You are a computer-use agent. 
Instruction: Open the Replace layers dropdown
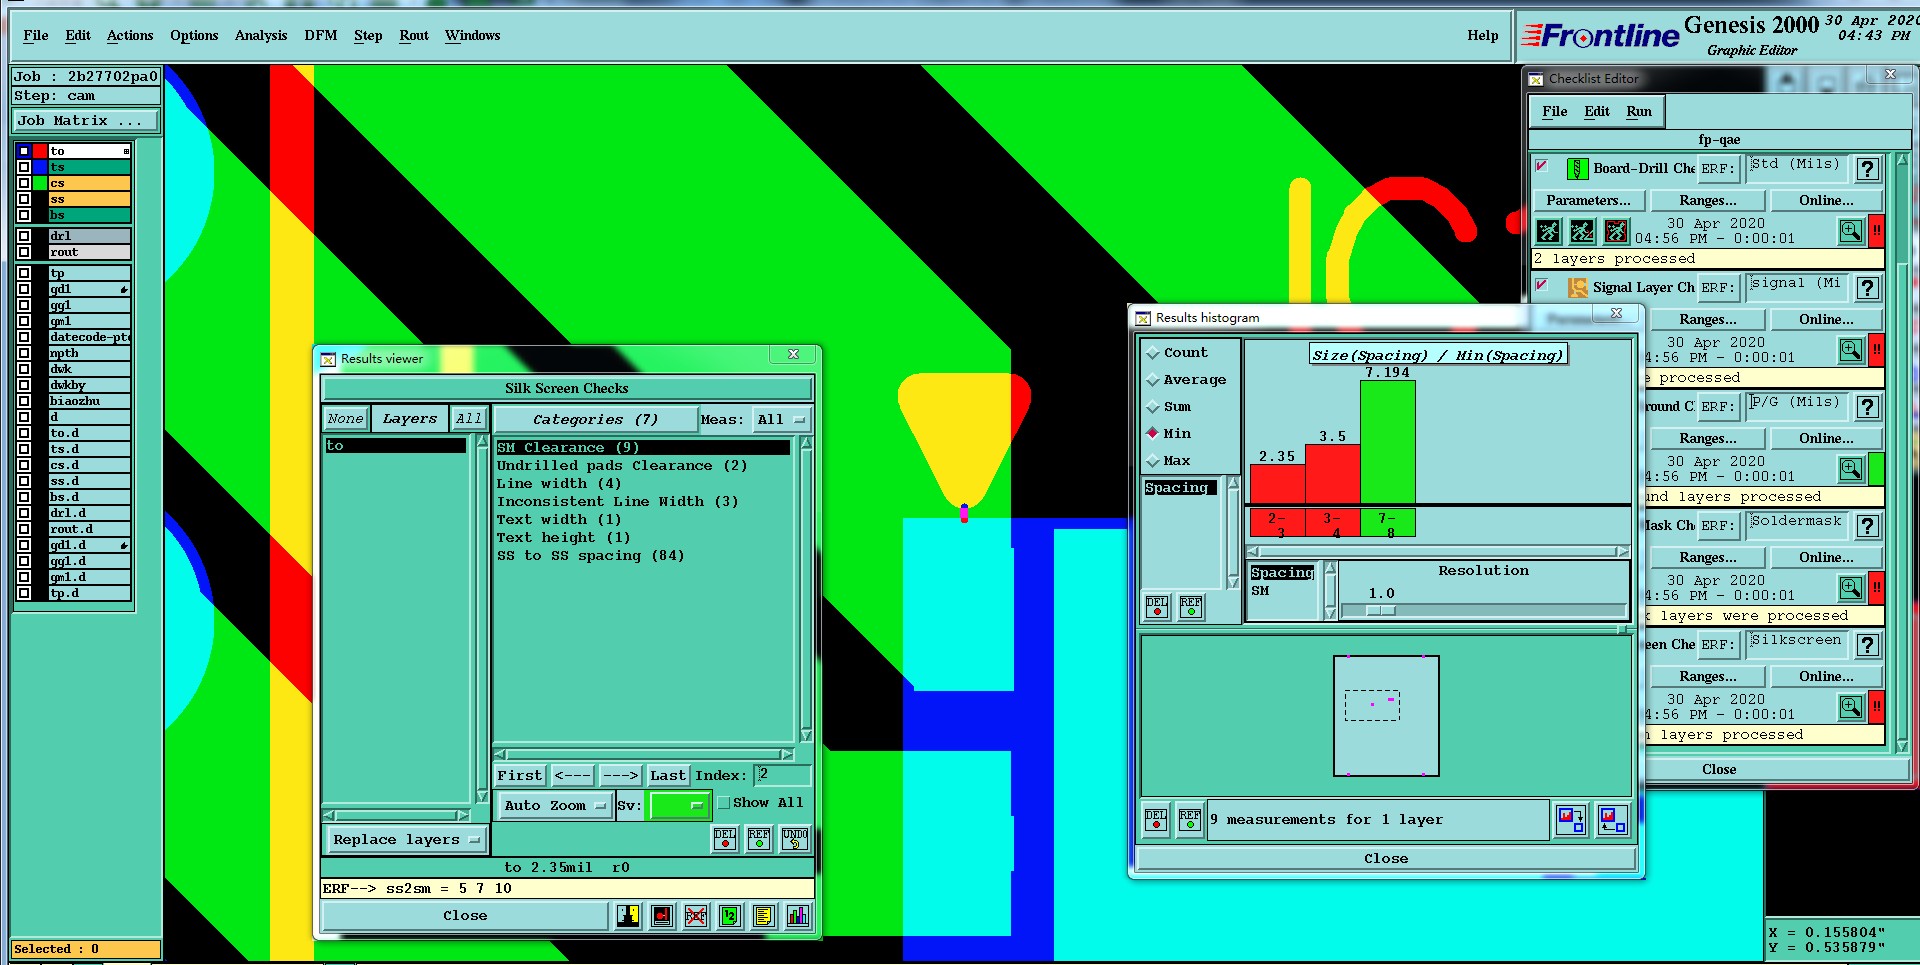[407, 840]
